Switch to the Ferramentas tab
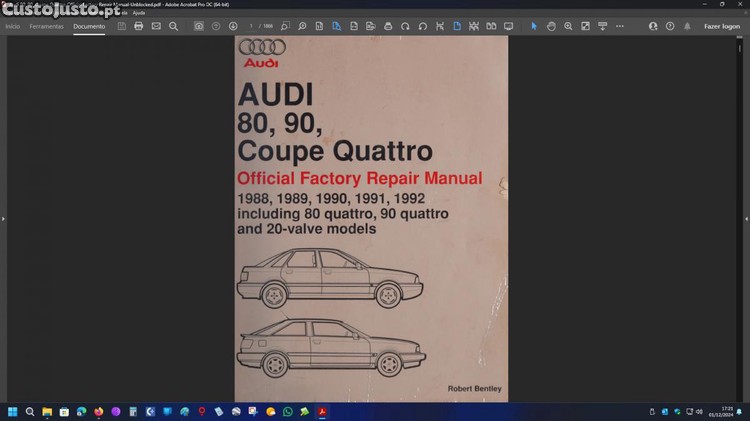 coord(47,26)
